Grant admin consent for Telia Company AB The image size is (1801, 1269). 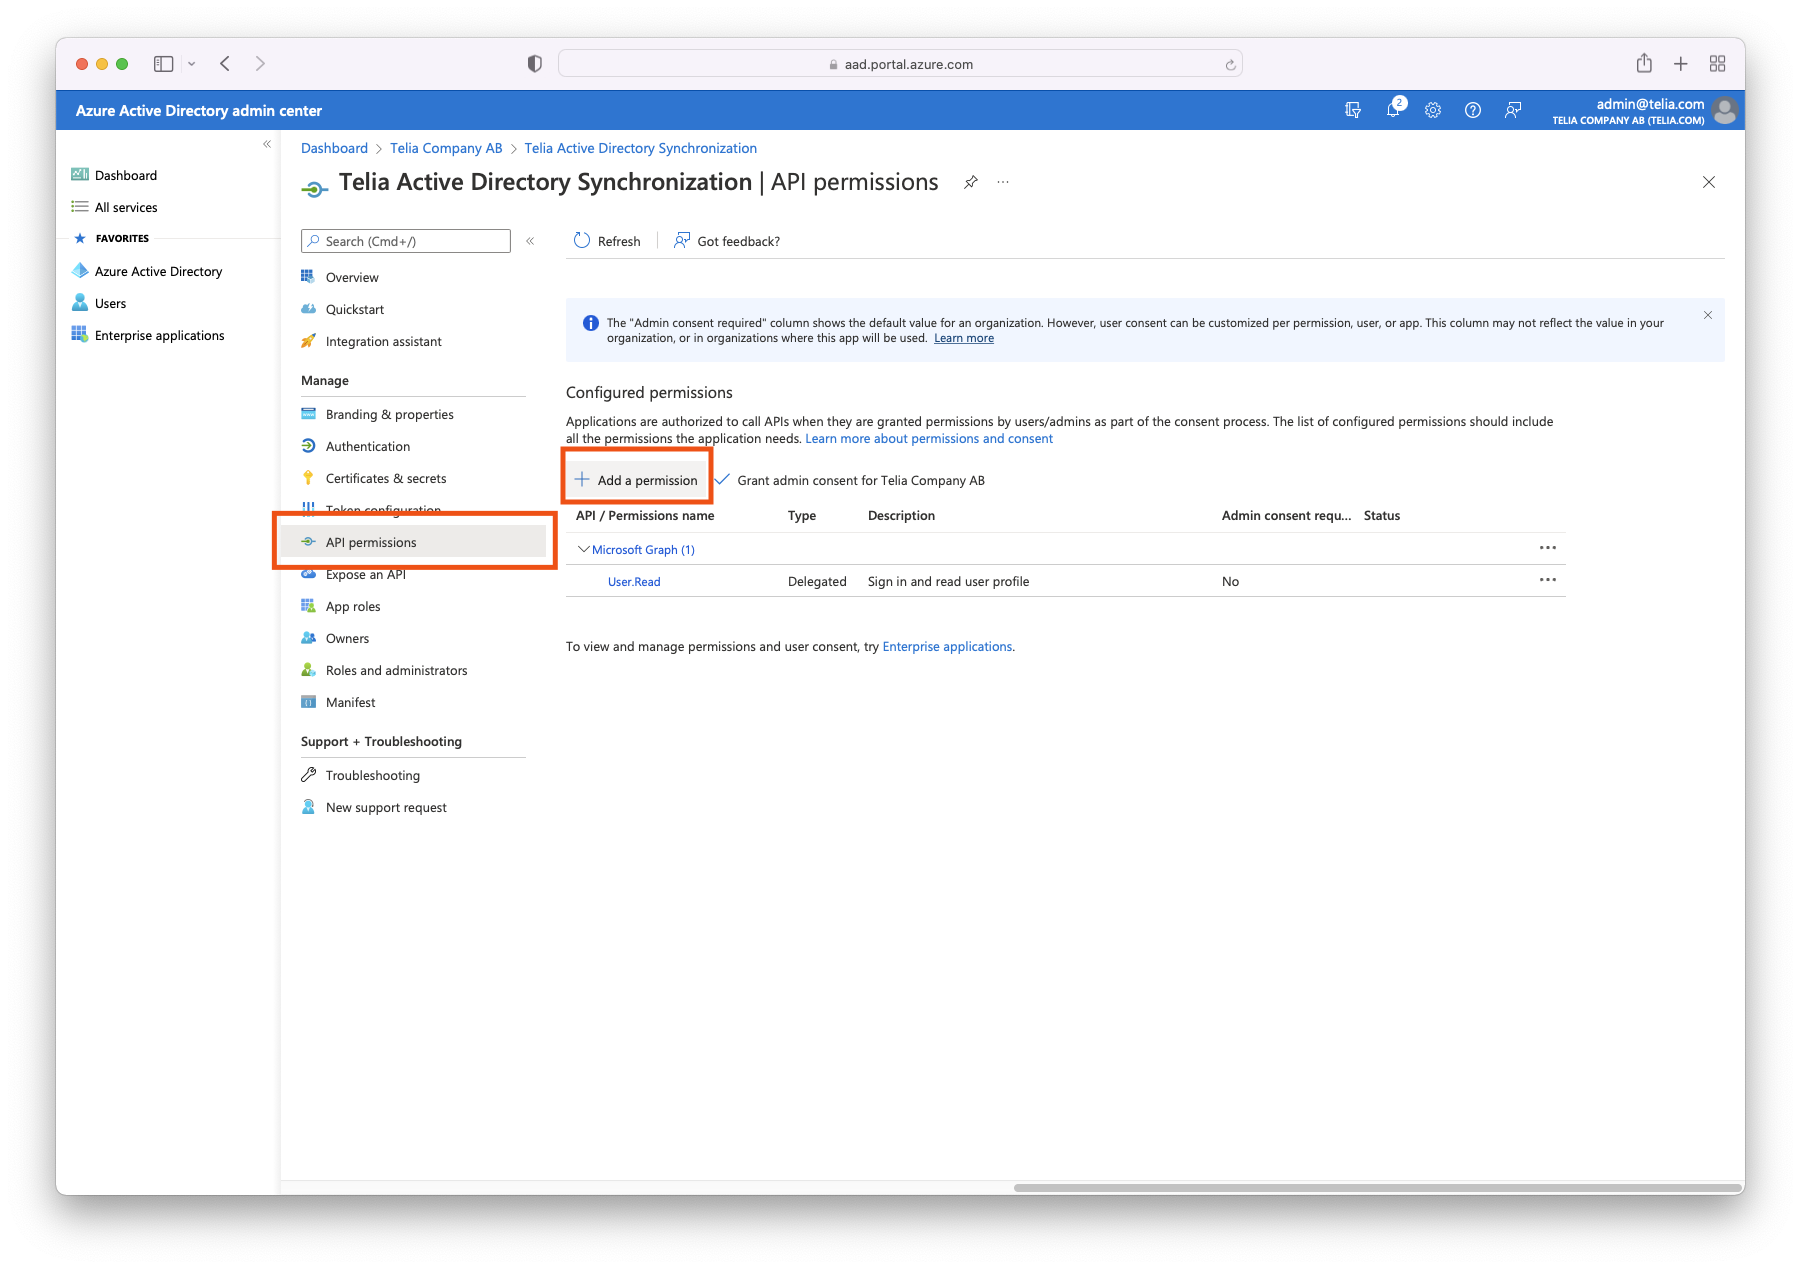click(850, 480)
